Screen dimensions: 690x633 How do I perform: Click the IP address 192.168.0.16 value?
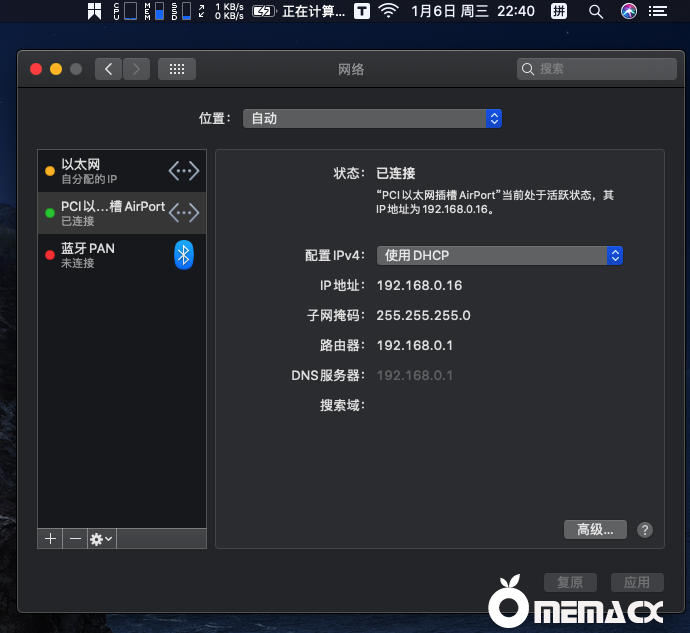pyautogui.click(x=419, y=286)
